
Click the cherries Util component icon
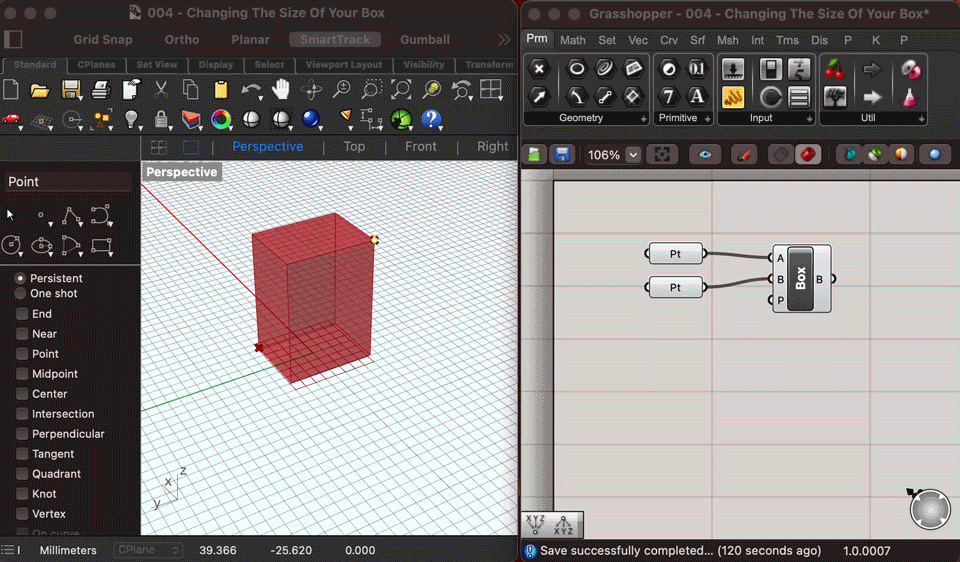(x=834, y=69)
